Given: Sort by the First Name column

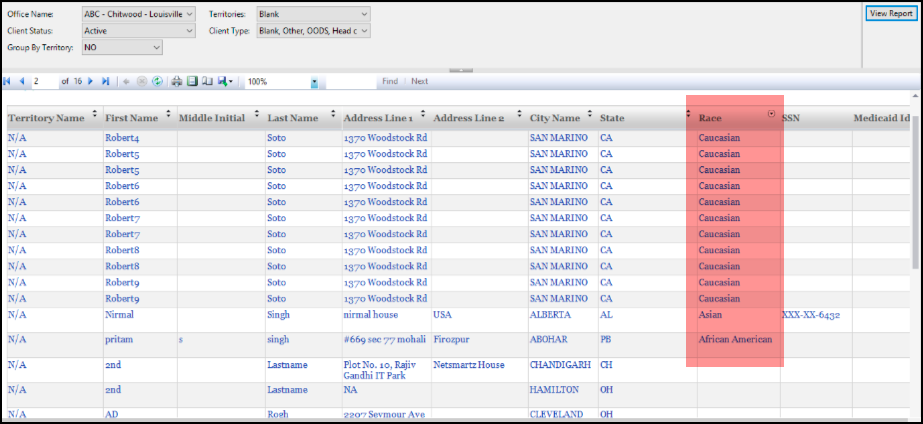Looking at the screenshot, I should coord(168,115).
